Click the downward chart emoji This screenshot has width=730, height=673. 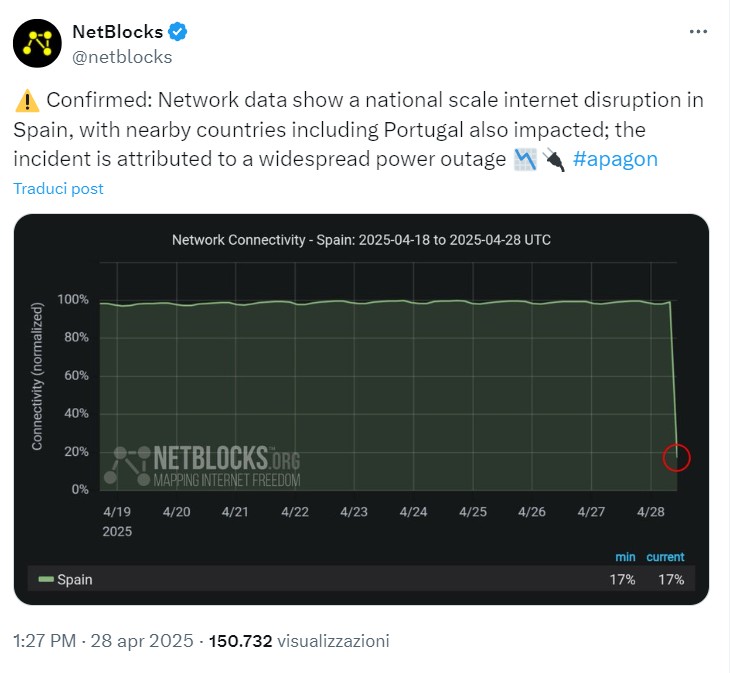tap(525, 159)
